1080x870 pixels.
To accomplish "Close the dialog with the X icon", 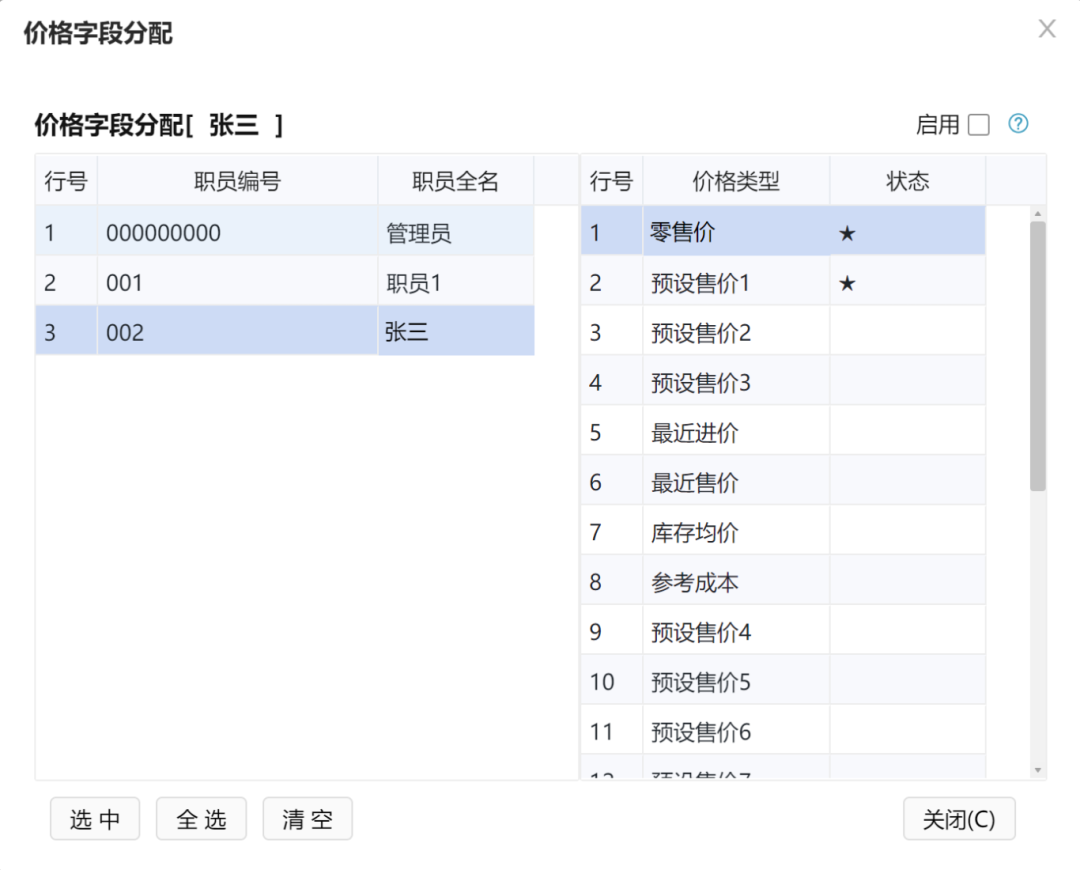I will pyautogui.click(x=1047, y=29).
